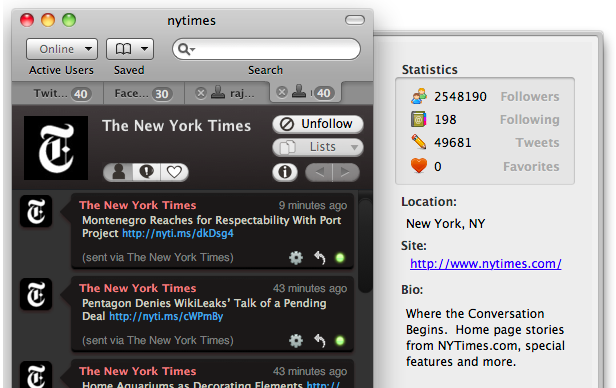Click the avatar beside the Montenegro tweet
Image resolution: width=616 pixels, height=388 pixels.
click(x=36, y=211)
